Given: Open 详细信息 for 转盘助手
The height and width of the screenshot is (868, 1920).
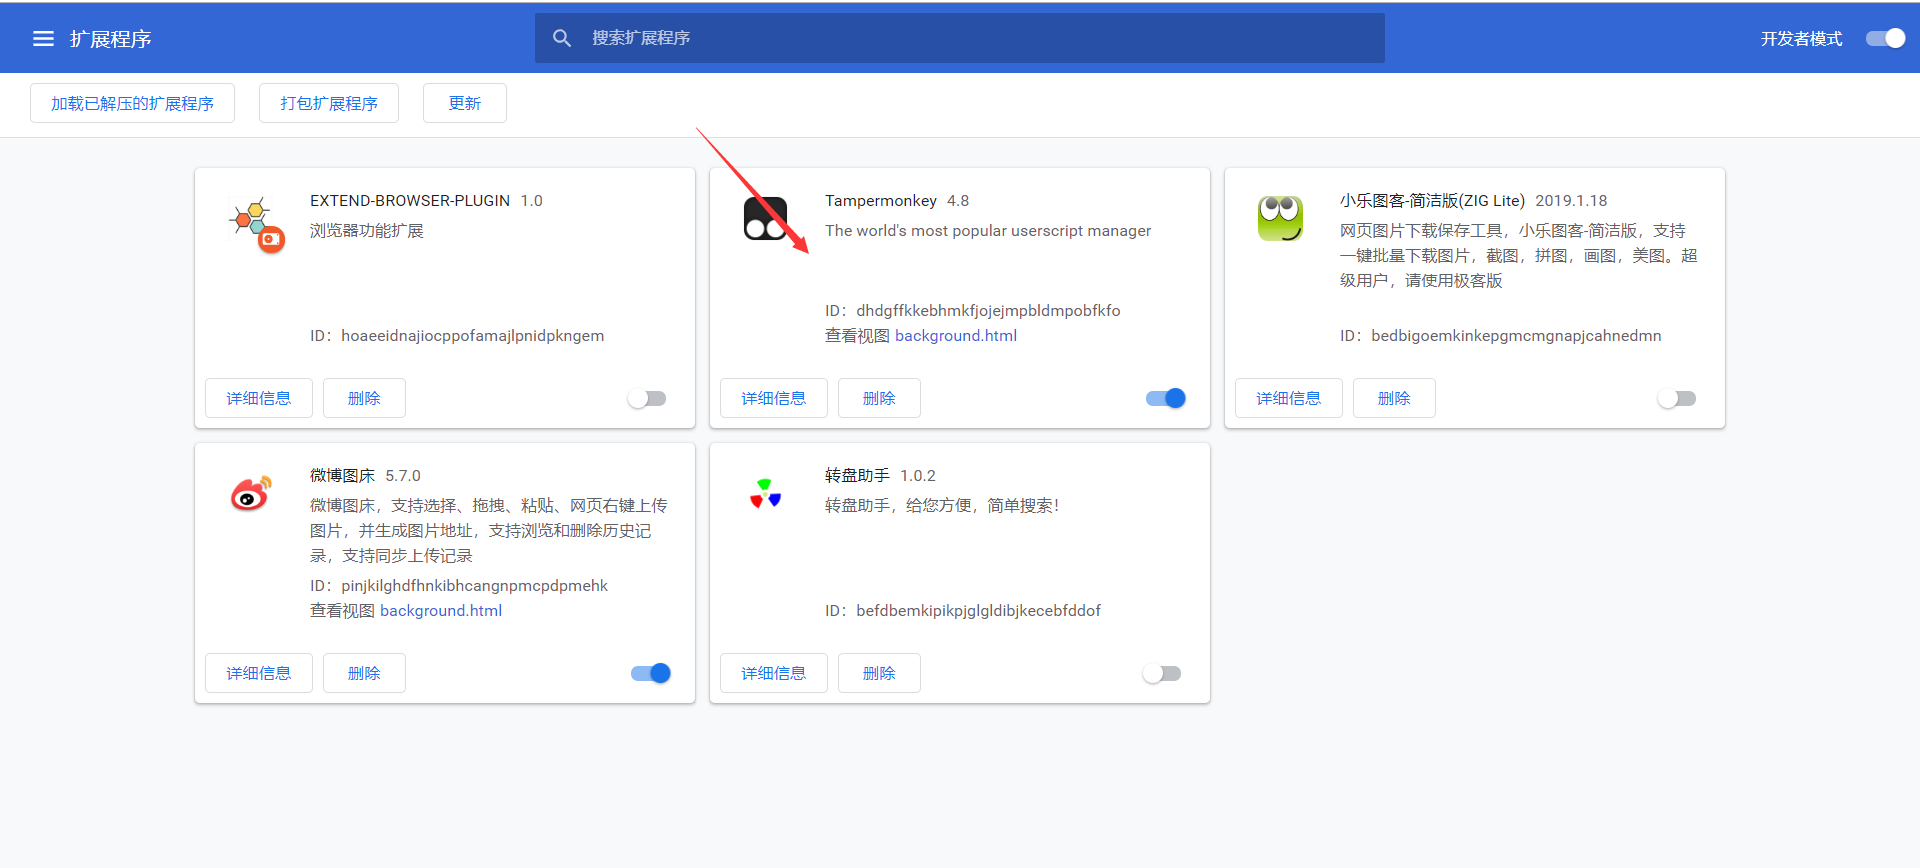Looking at the screenshot, I should click(774, 673).
